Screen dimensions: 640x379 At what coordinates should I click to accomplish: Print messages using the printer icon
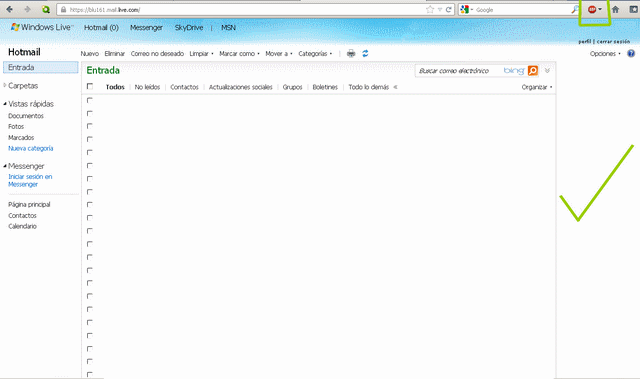[351, 53]
